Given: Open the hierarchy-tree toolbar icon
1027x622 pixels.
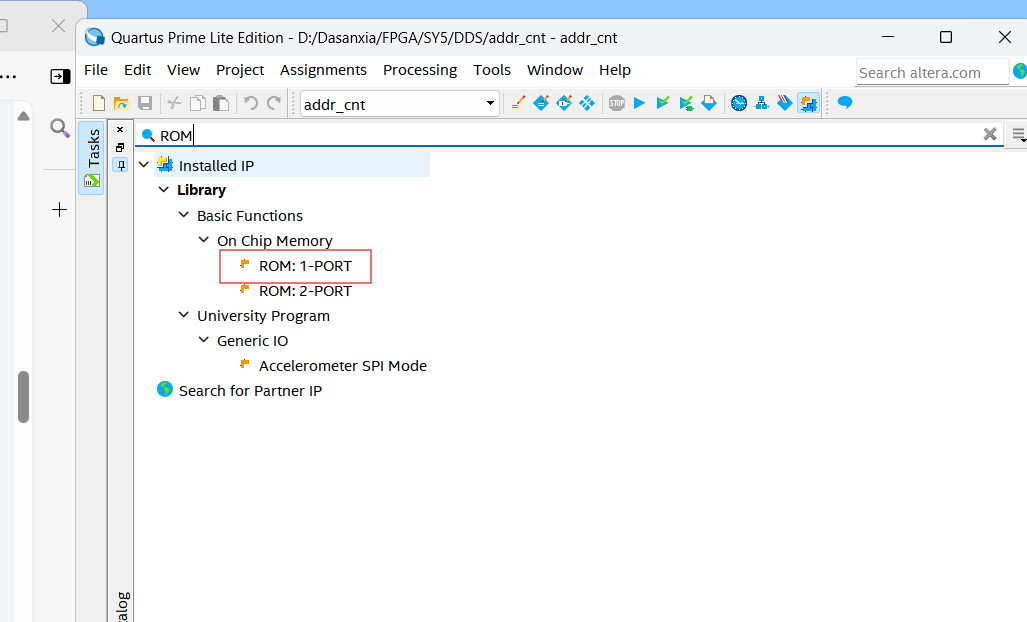Looking at the screenshot, I should point(762,103).
